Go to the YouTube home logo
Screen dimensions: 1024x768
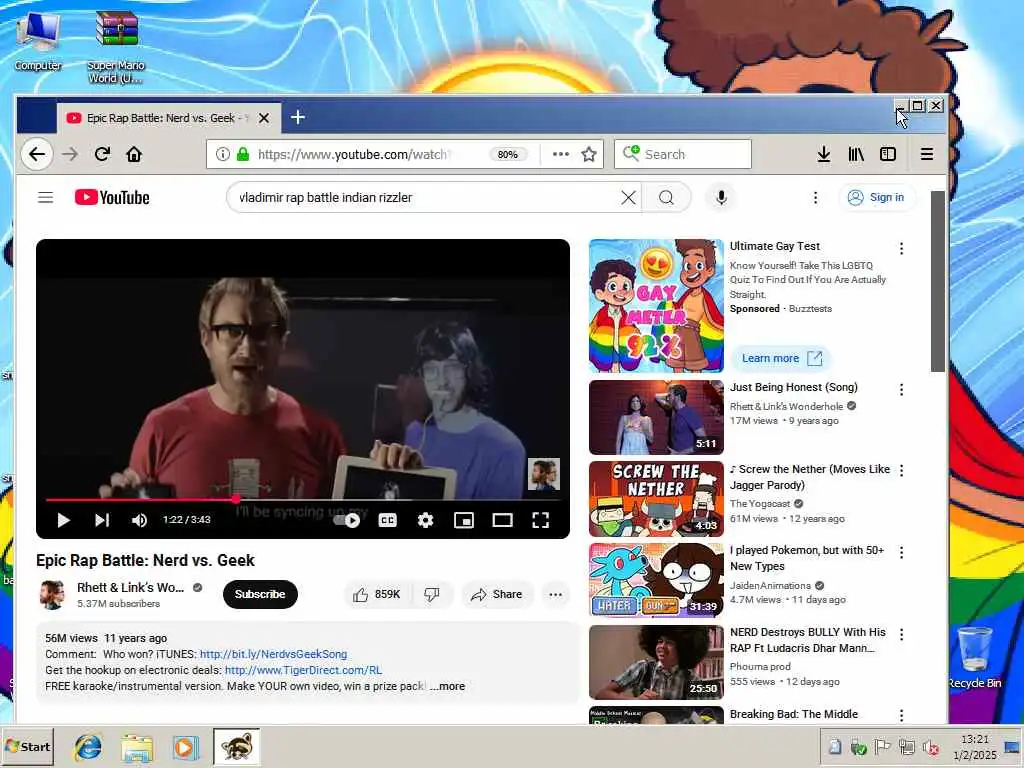click(112, 197)
